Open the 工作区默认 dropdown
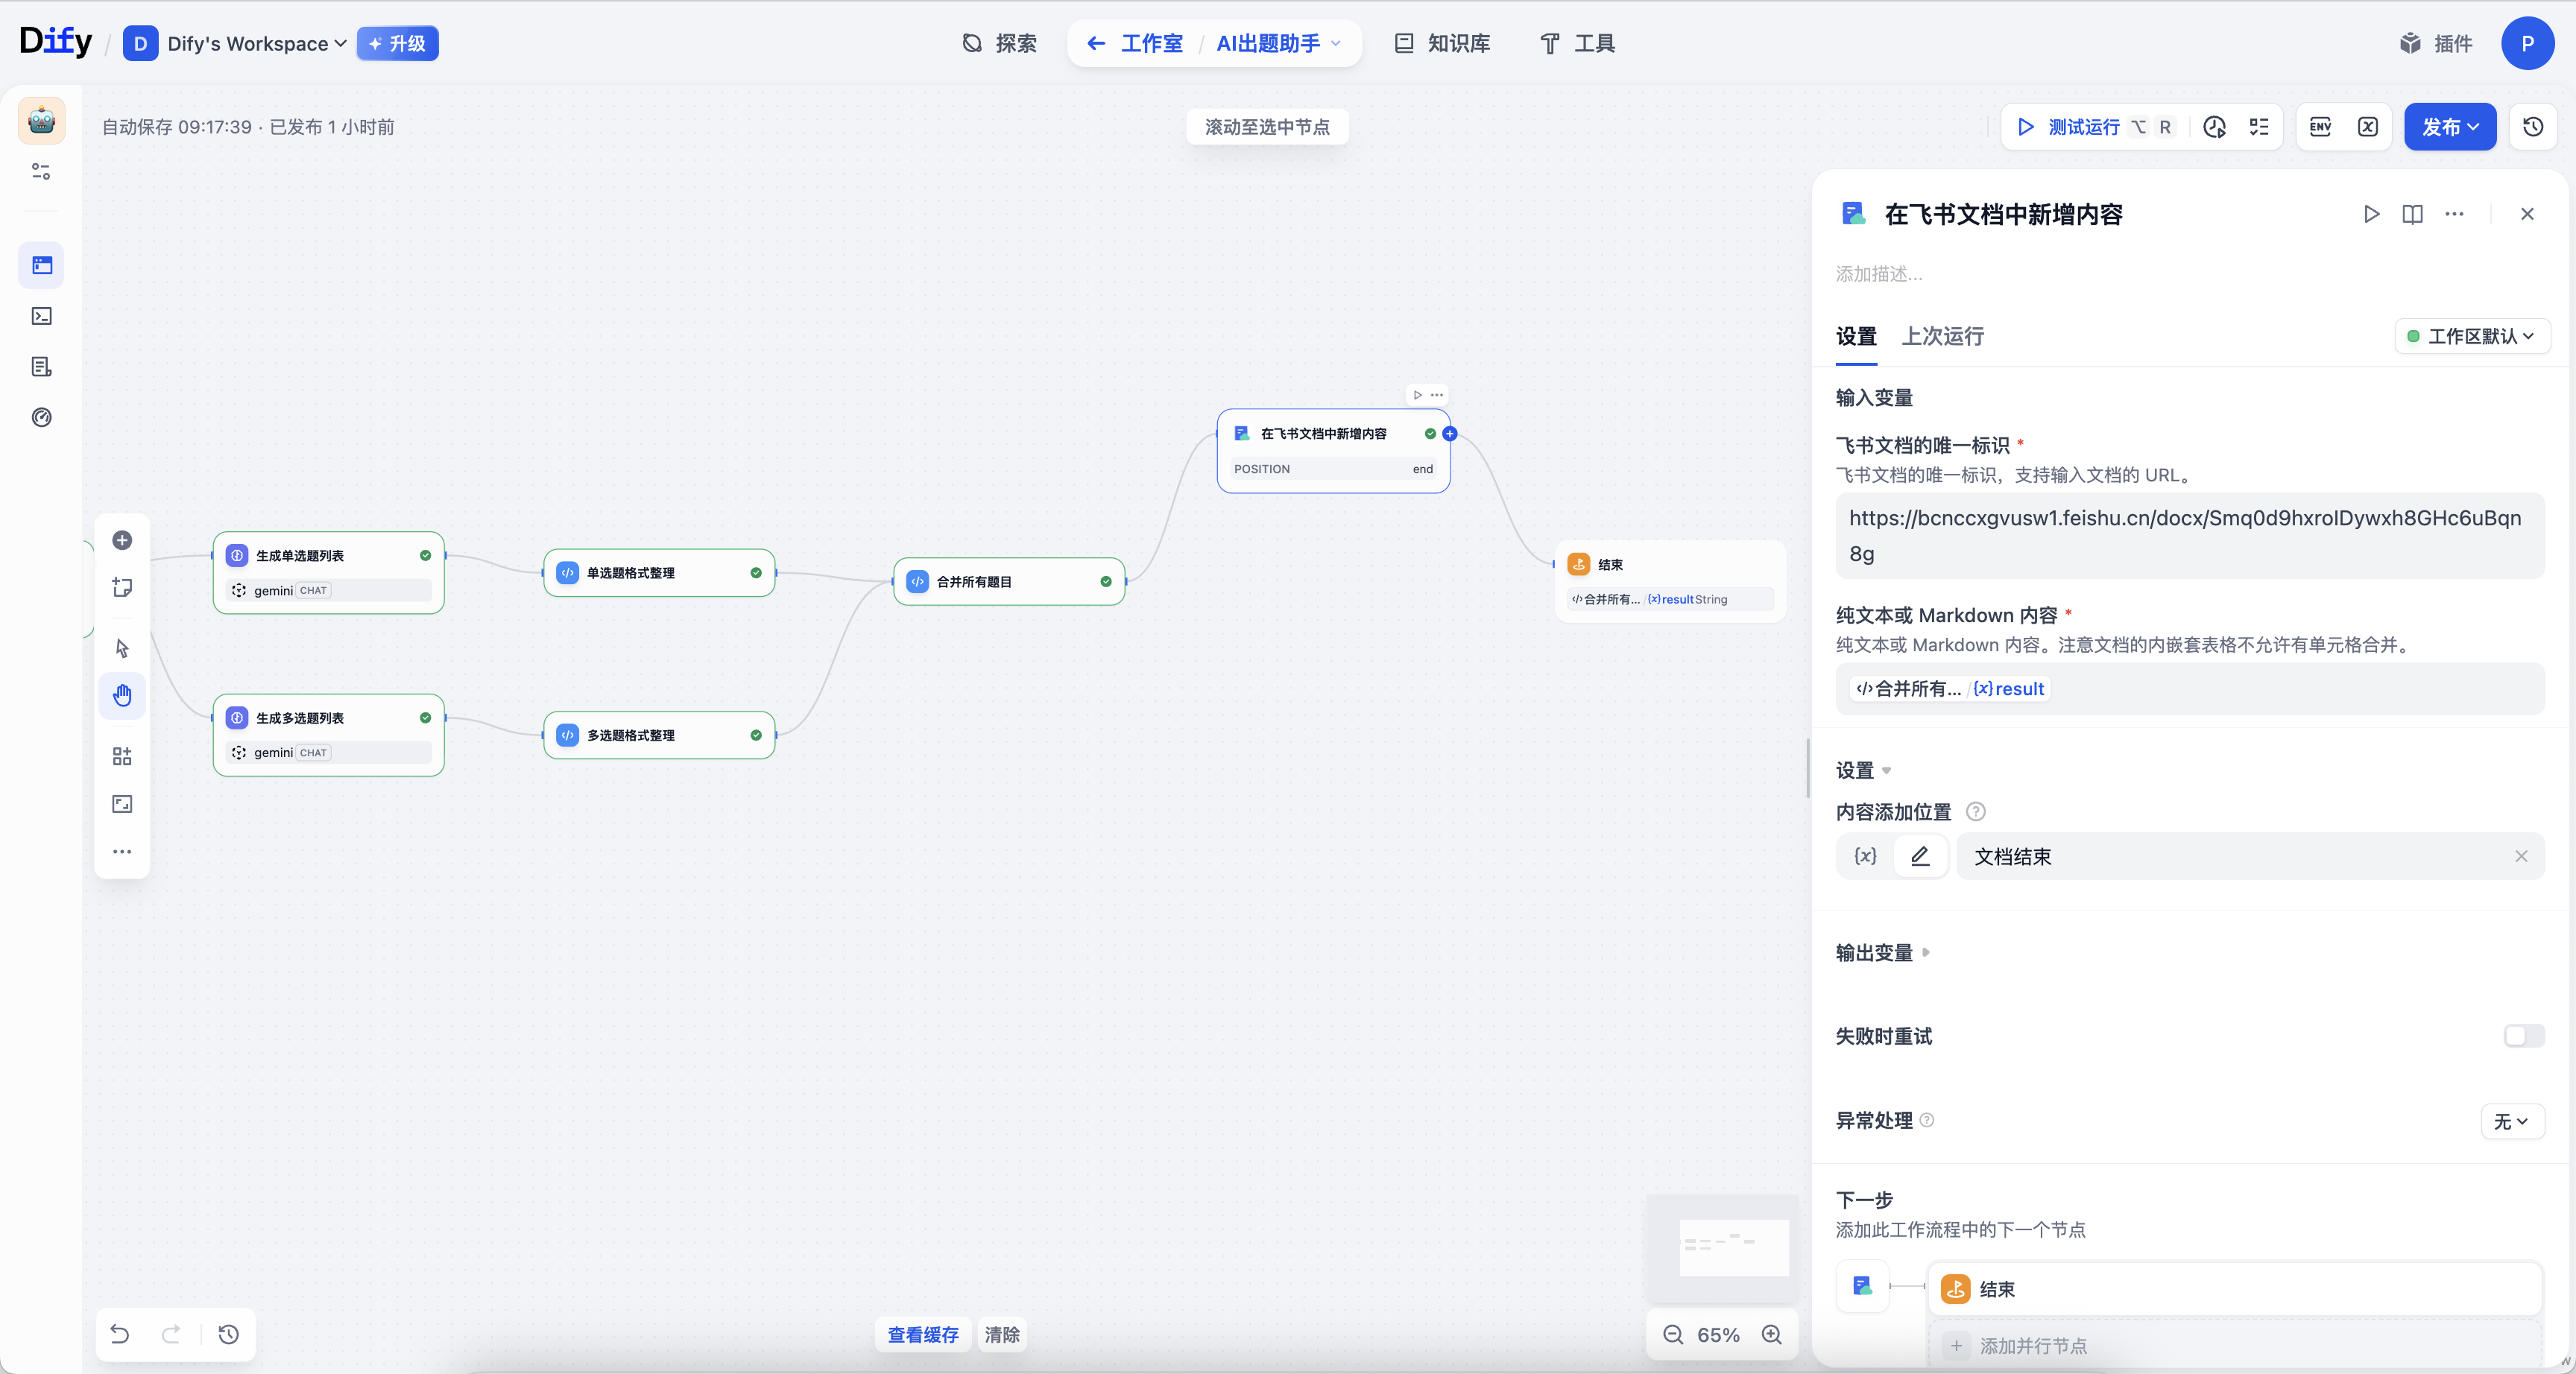The height and width of the screenshot is (1374, 2576). pyautogui.click(x=2471, y=336)
